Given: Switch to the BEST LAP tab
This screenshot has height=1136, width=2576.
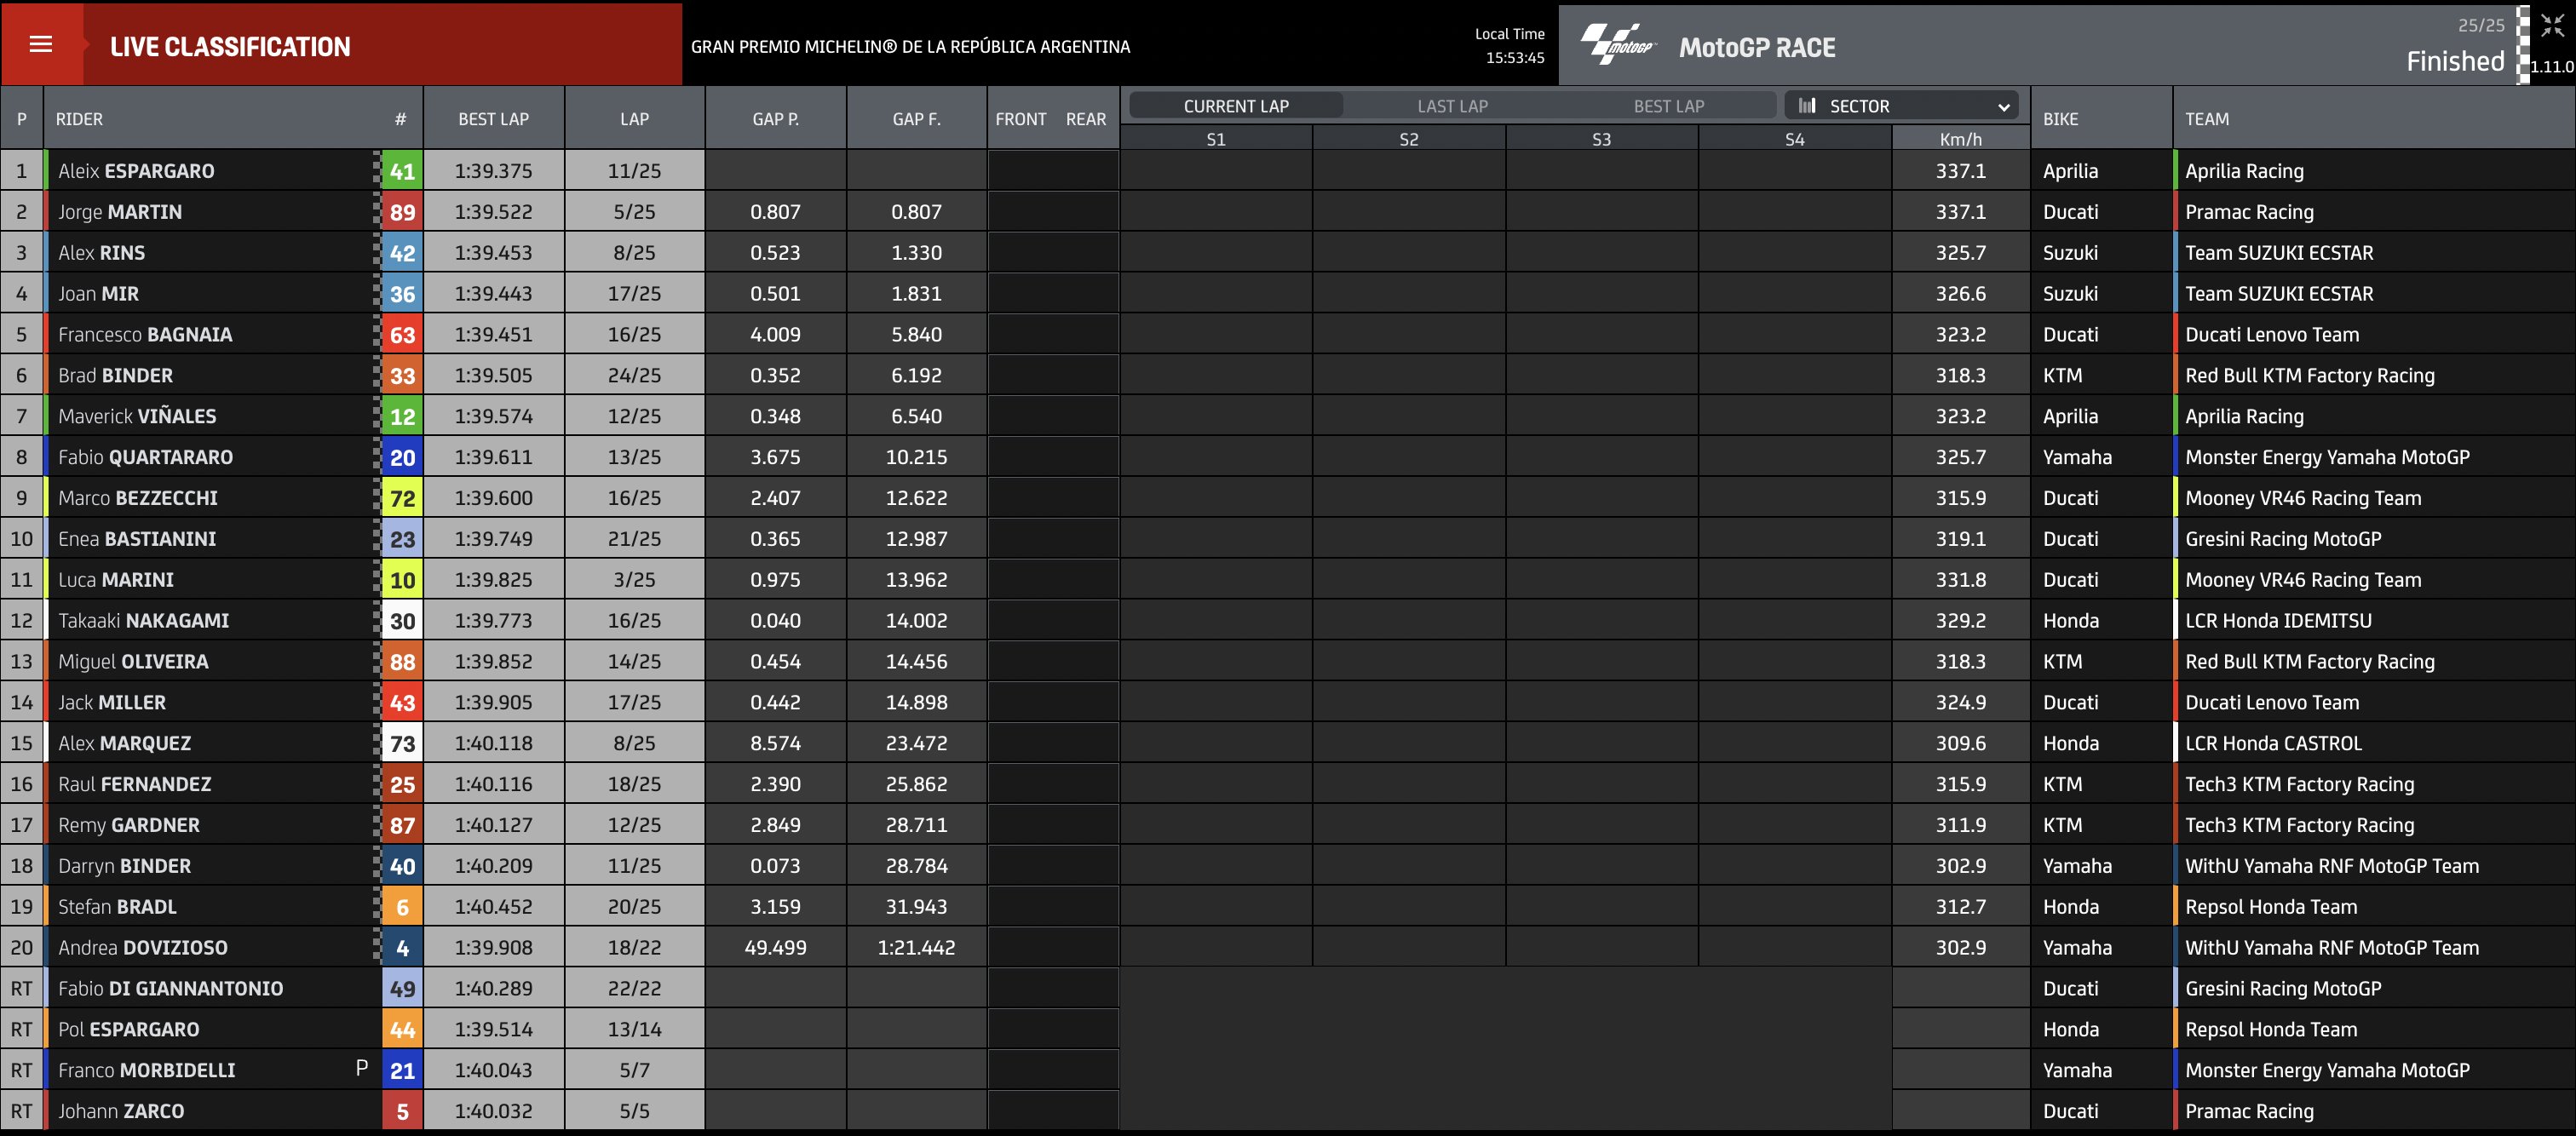Looking at the screenshot, I should 1668,105.
